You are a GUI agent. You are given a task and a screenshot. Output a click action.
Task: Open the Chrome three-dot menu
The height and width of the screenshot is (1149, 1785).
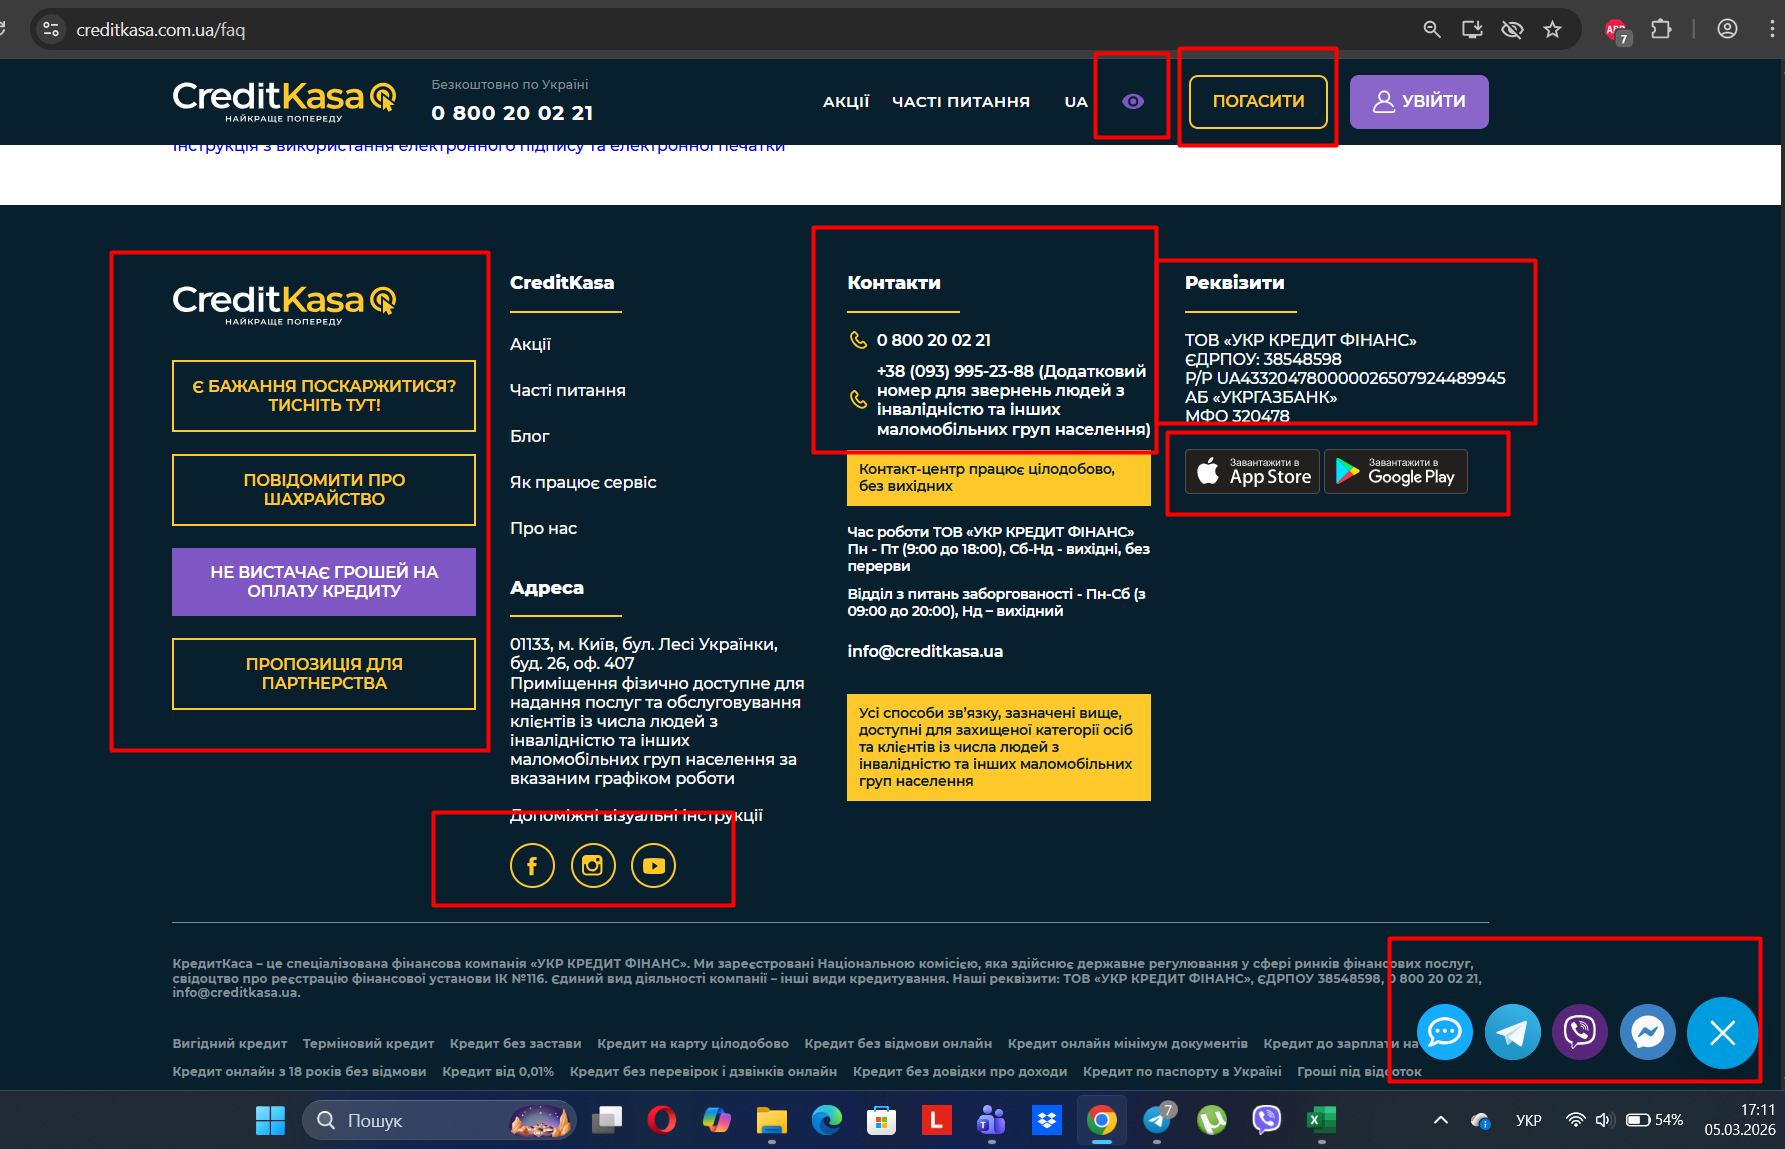tap(1772, 30)
